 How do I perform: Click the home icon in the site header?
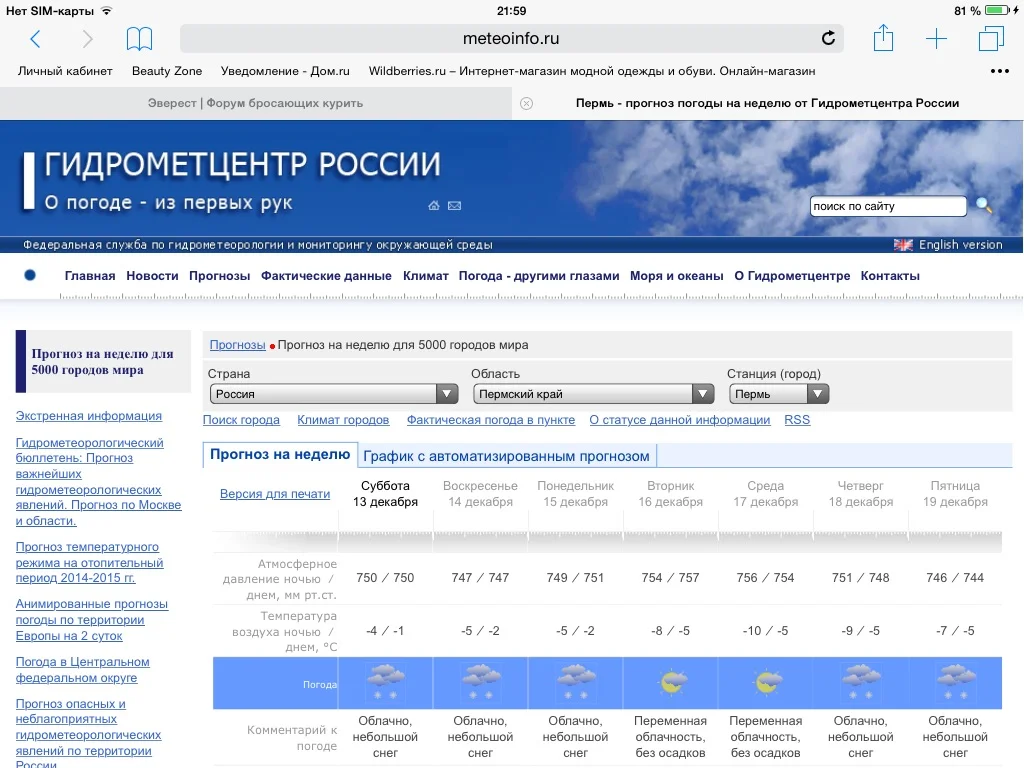point(433,205)
